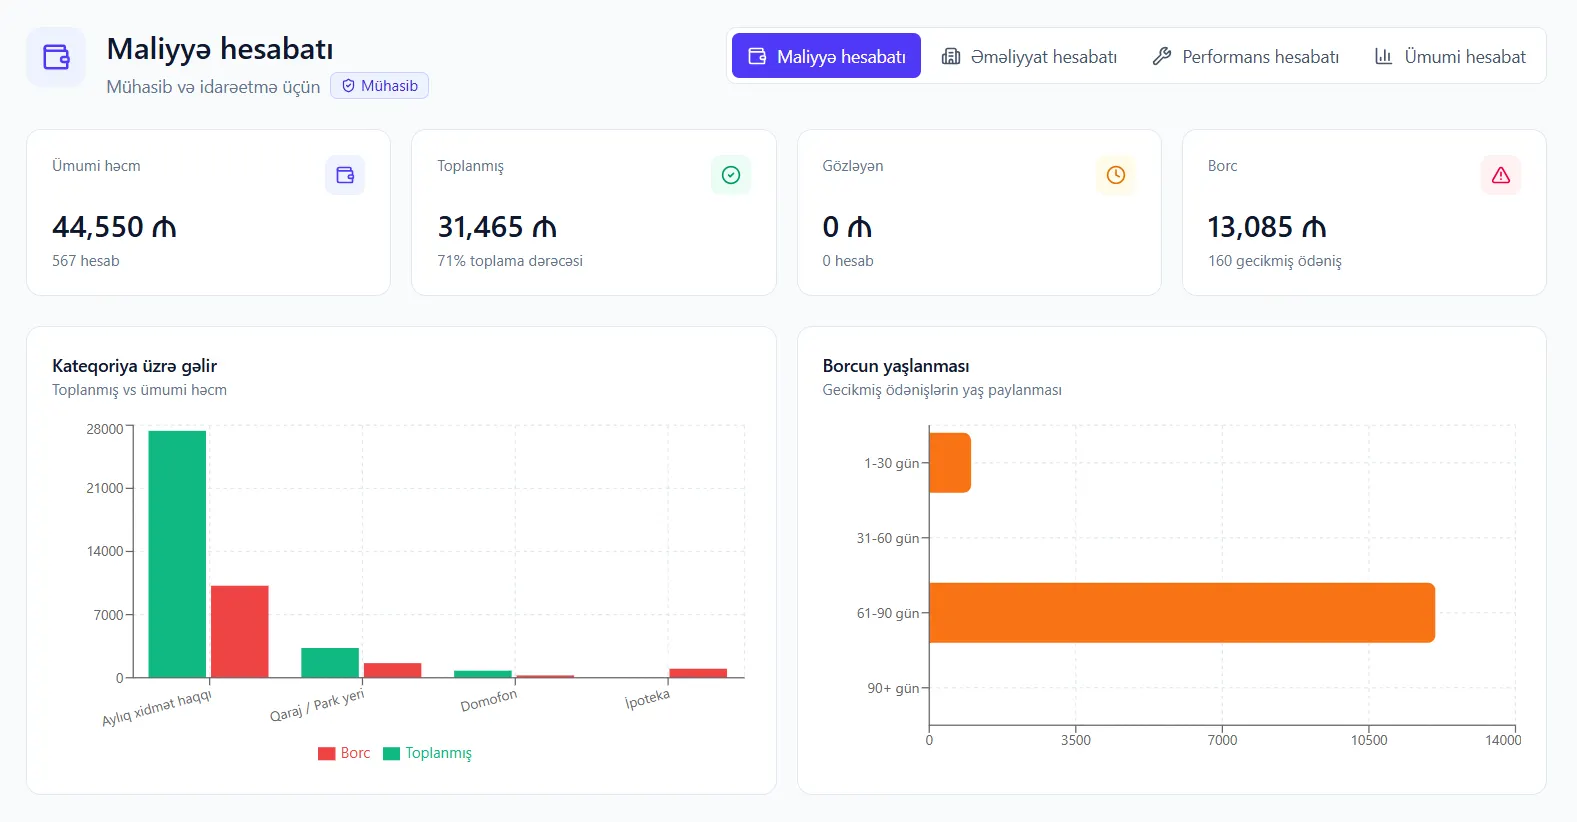The height and width of the screenshot is (822, 1577).
Task: Click the 61-90 gün orange bar
Action: click(x=1182, y=613)
